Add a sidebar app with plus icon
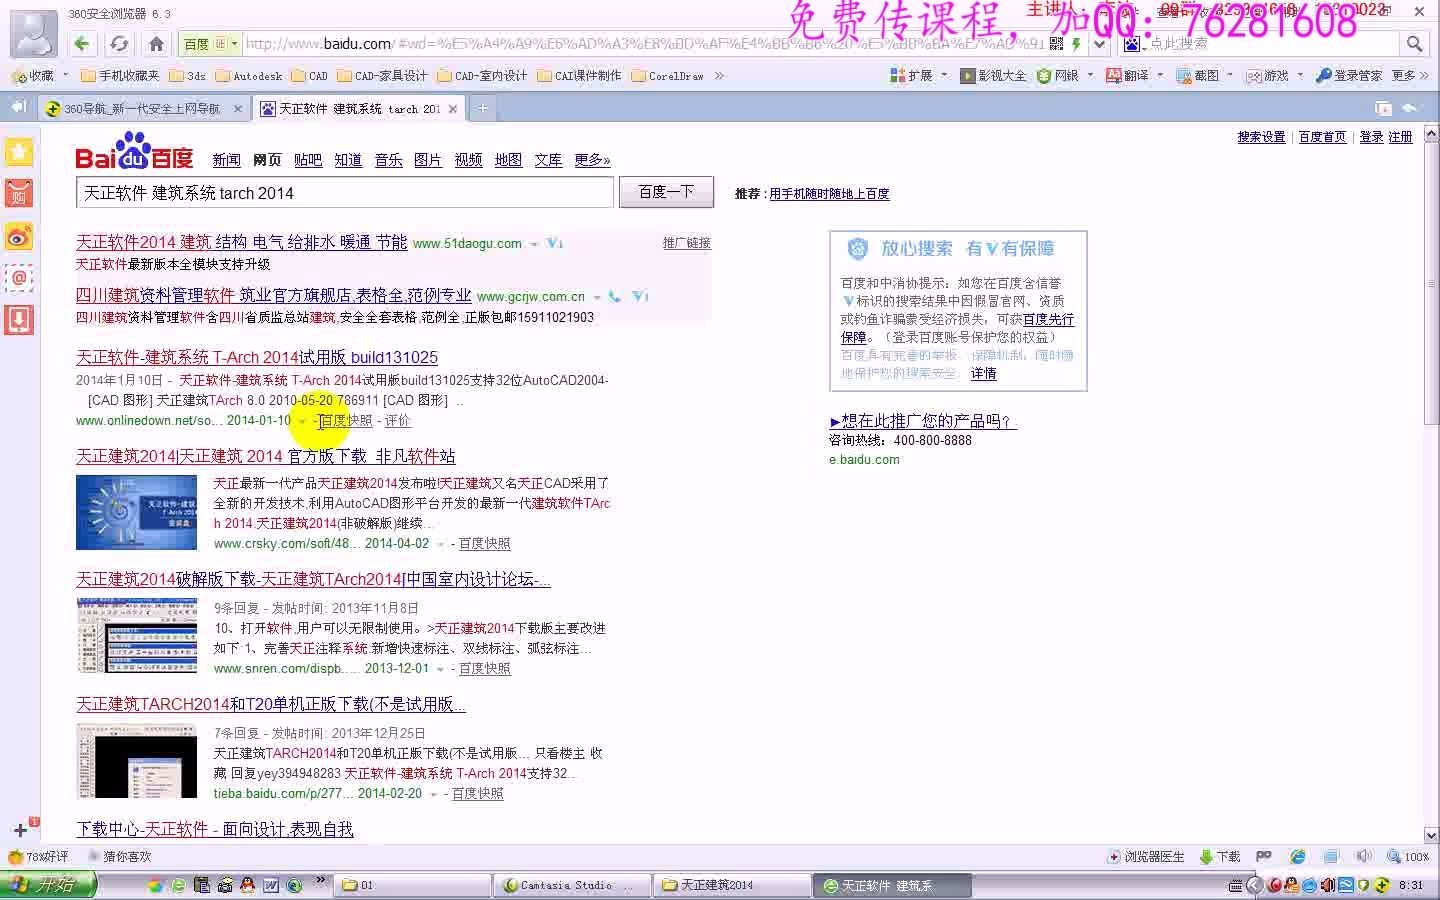Viewport: 1440px width, 900px height. pos(20,830)
